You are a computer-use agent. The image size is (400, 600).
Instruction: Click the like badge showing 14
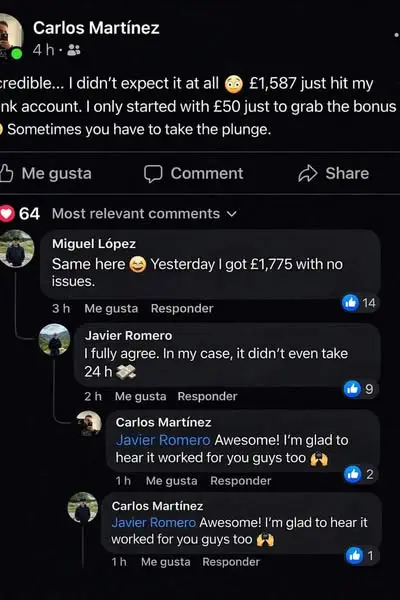tap(359, 303)
